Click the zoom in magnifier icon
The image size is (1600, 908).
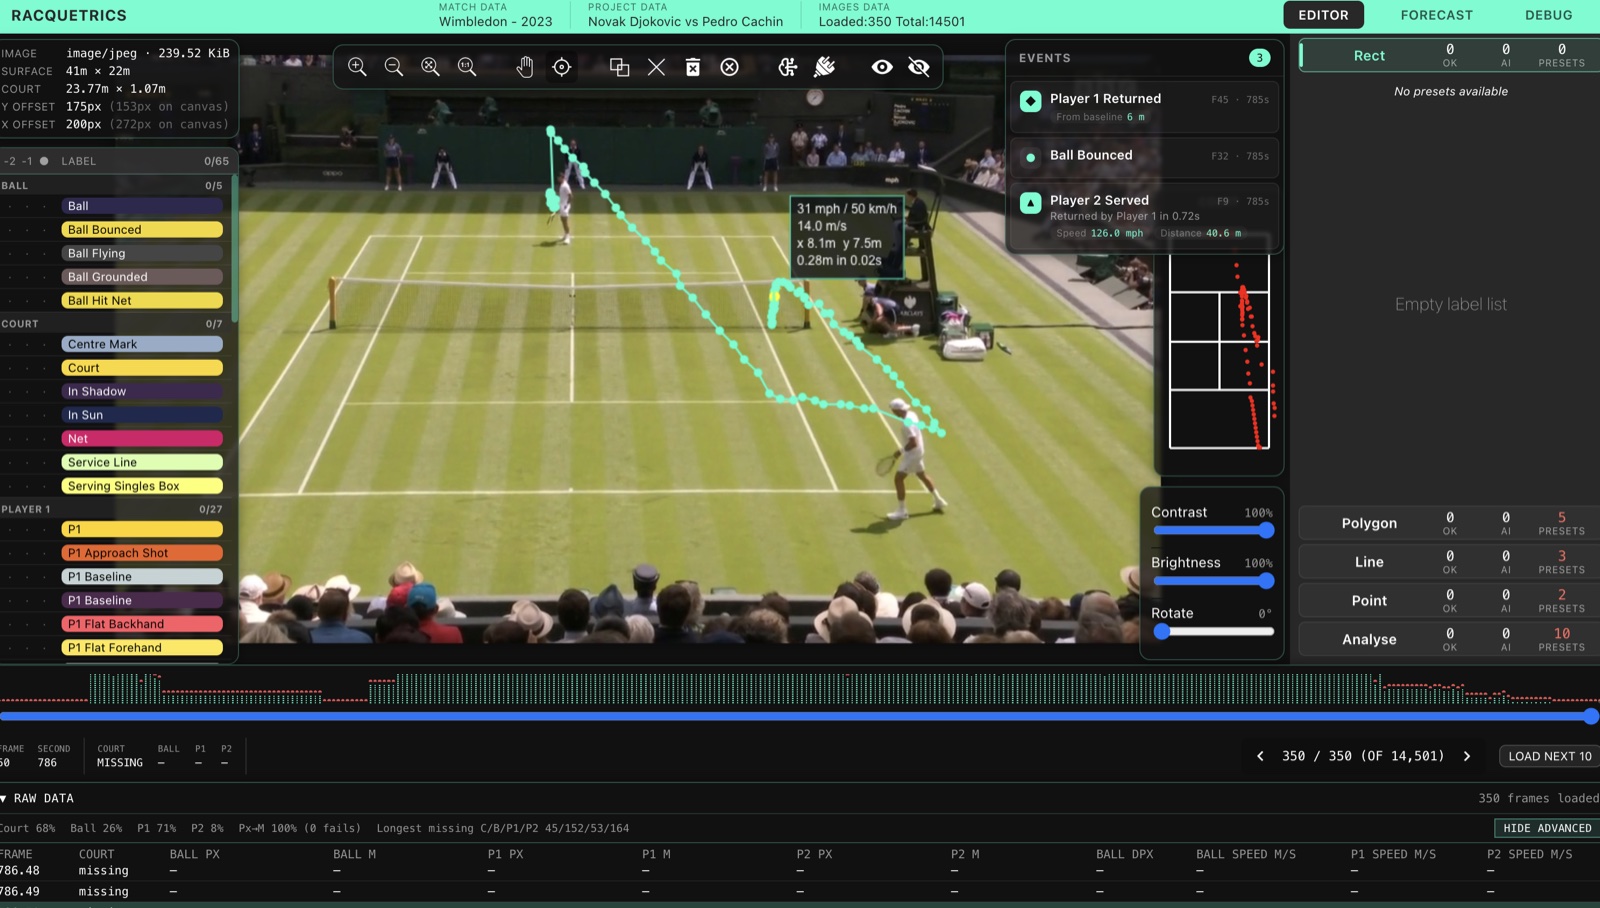357,67
